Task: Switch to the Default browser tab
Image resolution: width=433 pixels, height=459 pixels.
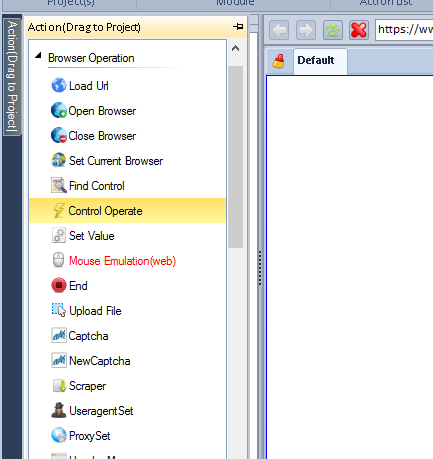Action: tap(316, 60)
